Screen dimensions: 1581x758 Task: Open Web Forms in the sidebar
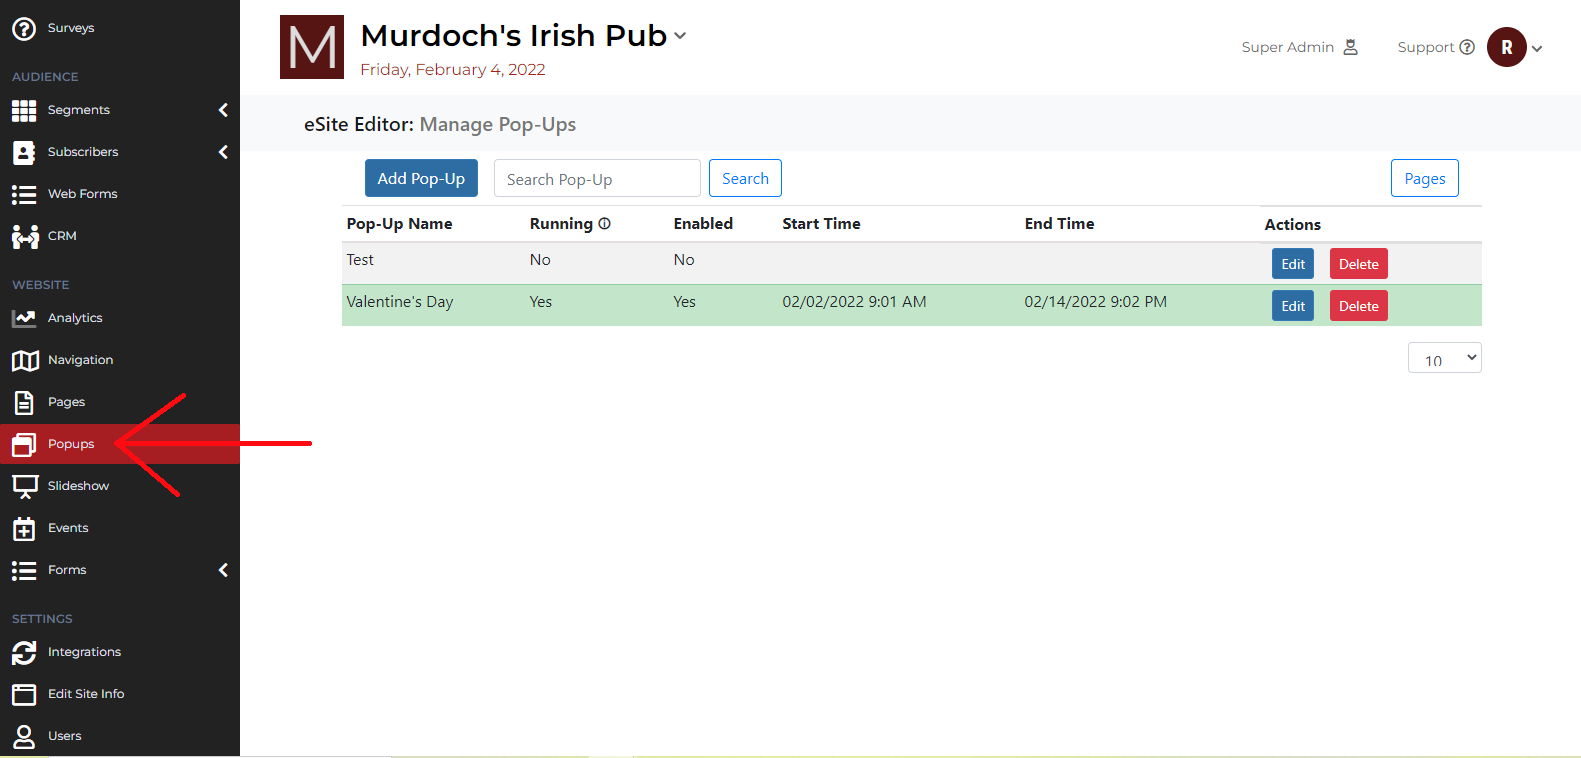83,194
